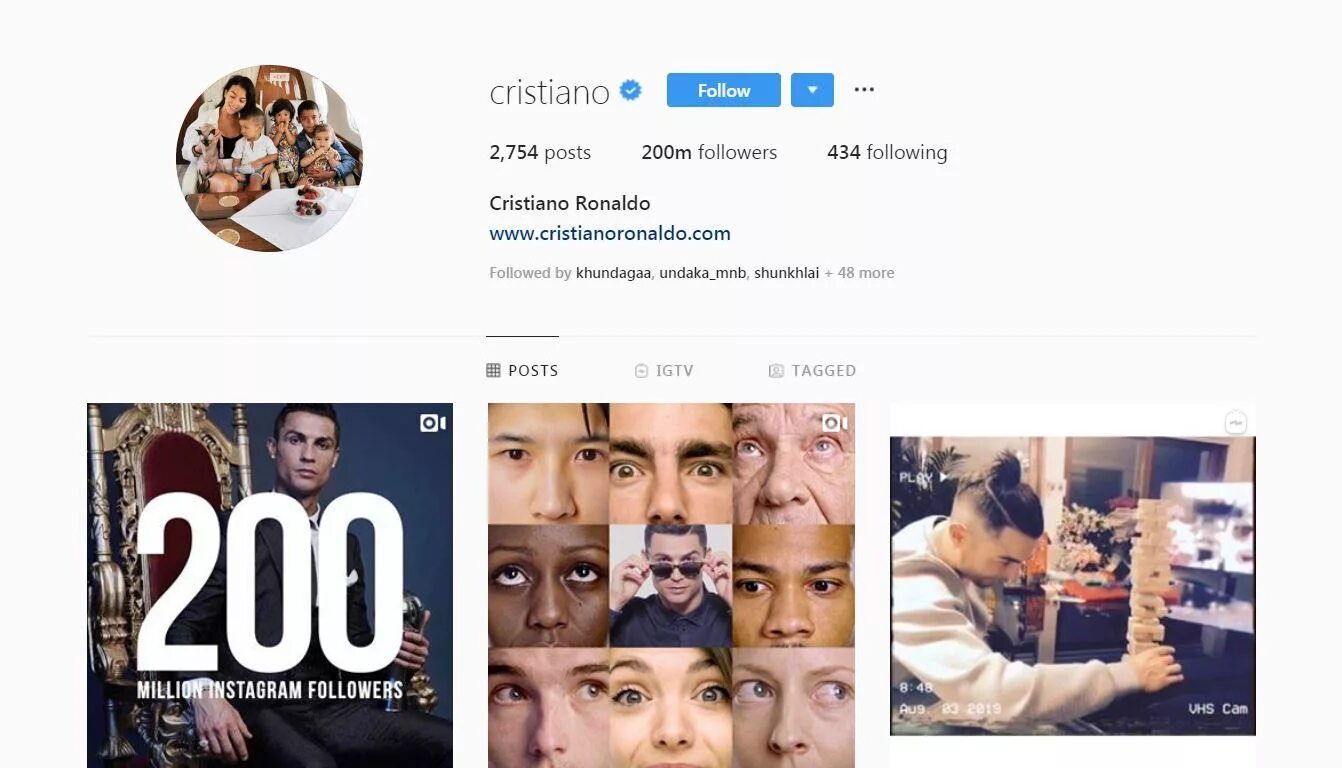This screenshot has height=768, width=1342.
Task: Click the blue verified badge beside cristiano
Action: pos(630,90)
